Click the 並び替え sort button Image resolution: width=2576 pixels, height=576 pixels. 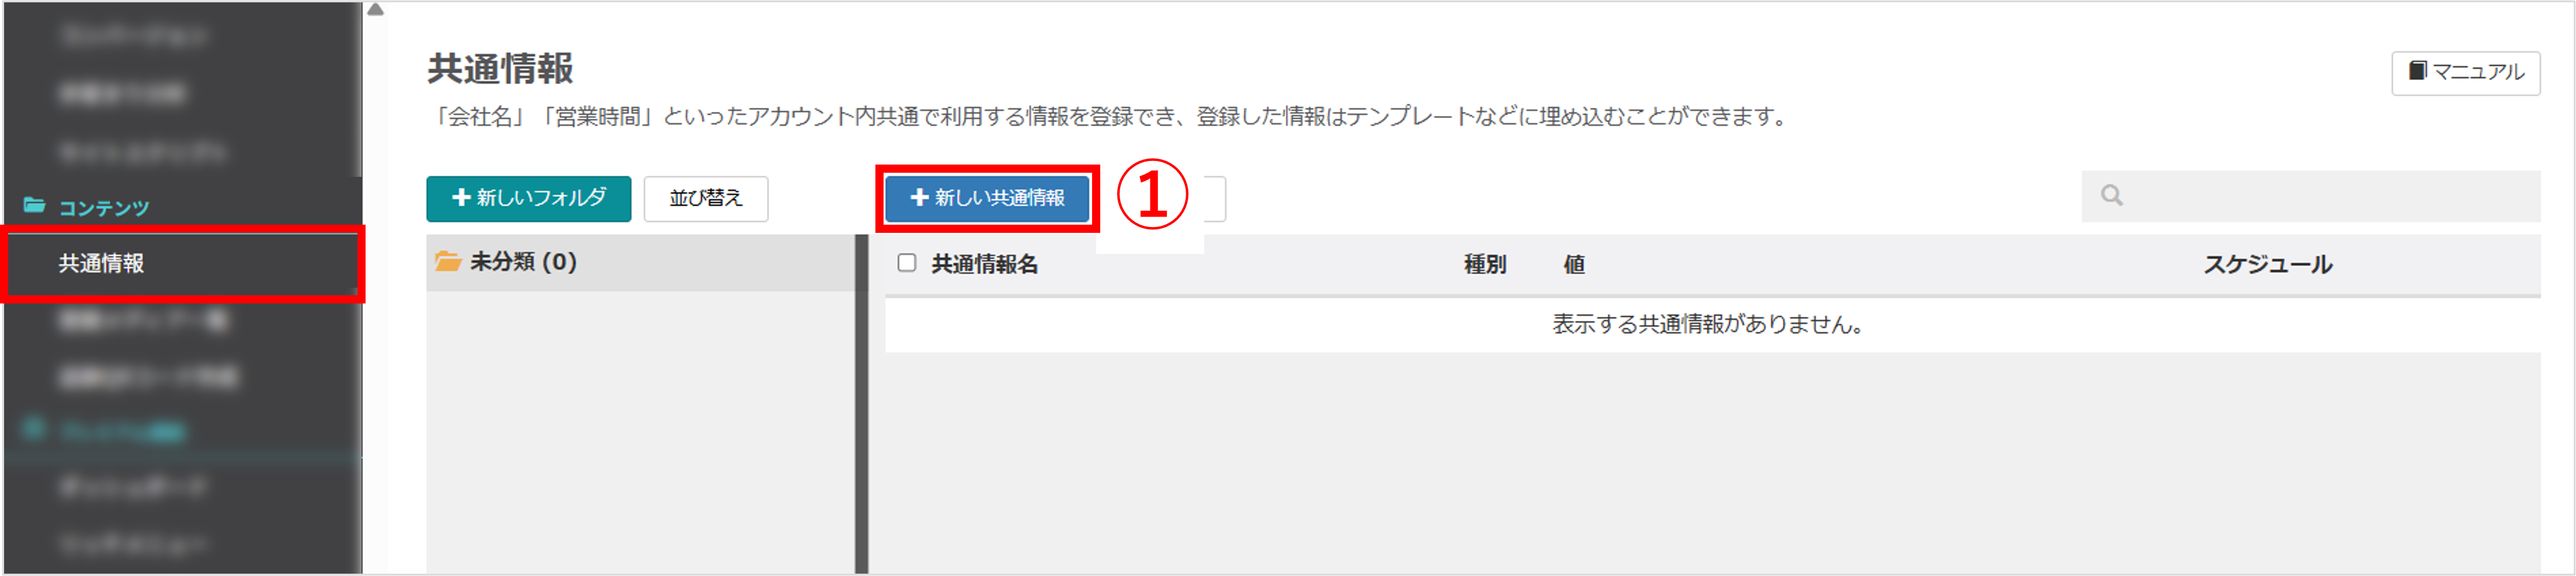(706, 198)
